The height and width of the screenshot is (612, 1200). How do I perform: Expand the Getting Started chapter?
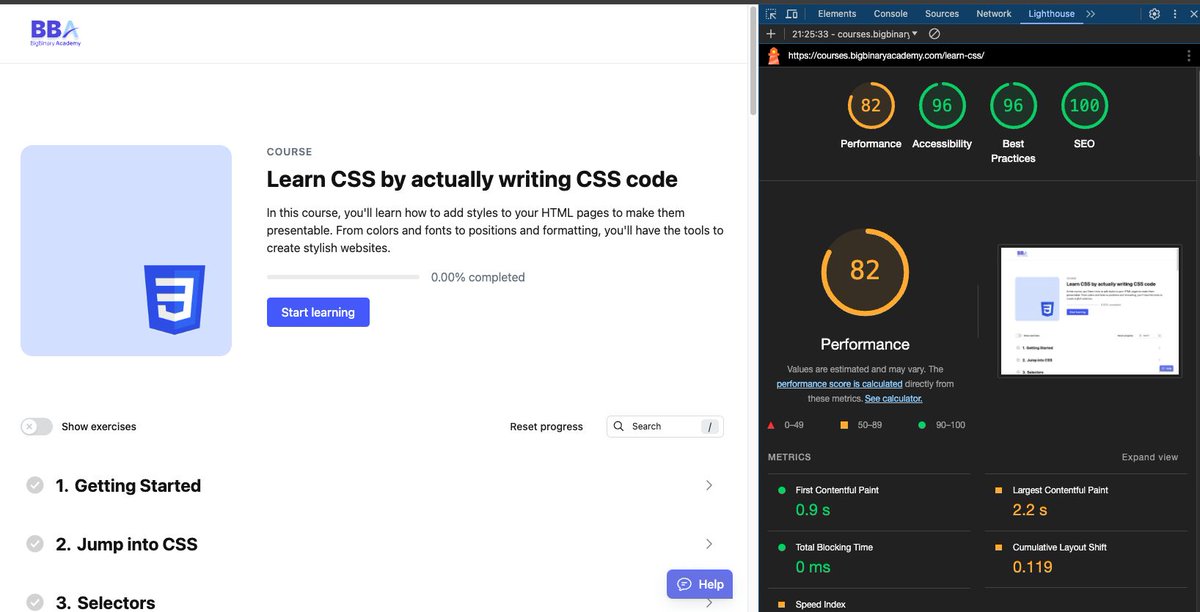point(709,485)
